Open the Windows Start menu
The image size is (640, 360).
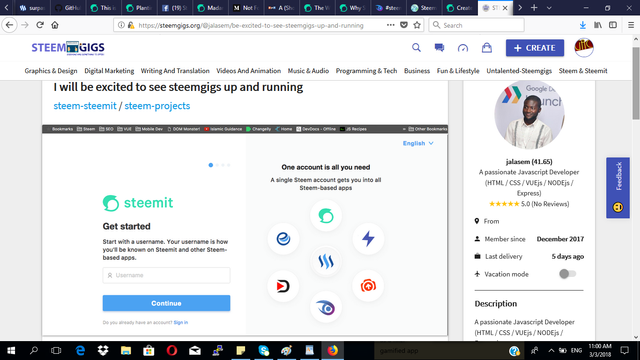coord(11,351)
